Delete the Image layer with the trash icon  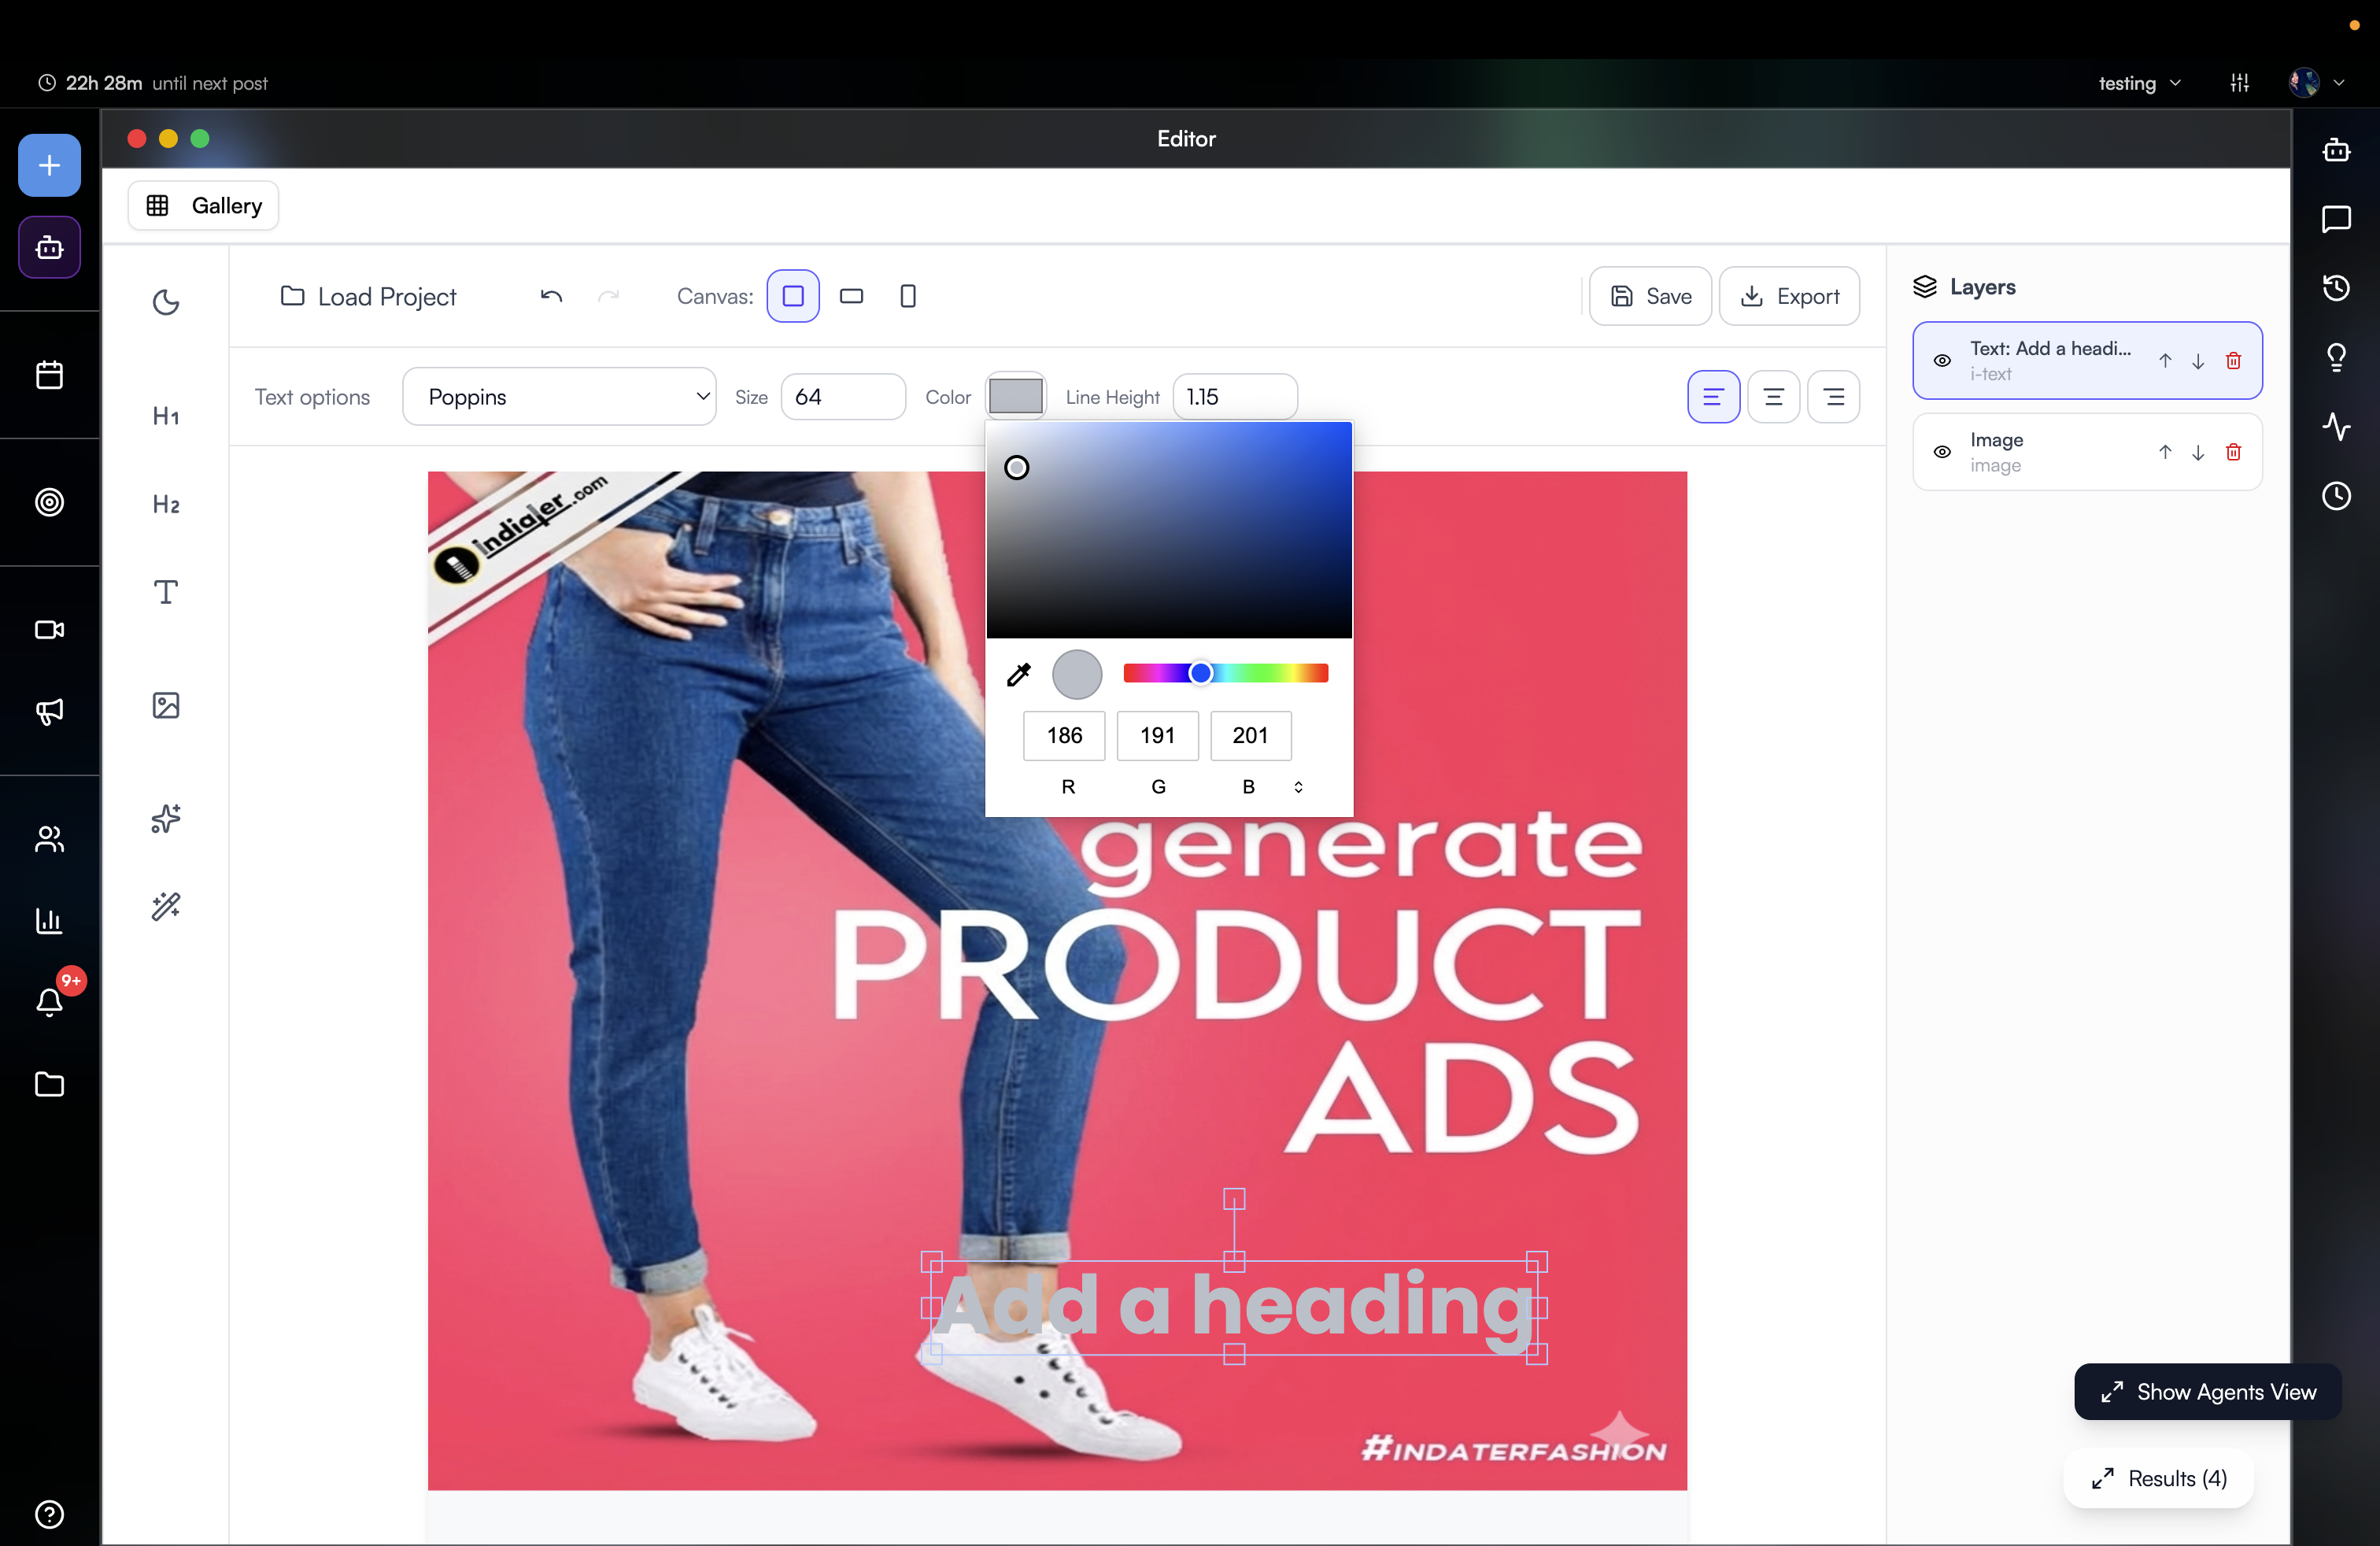click(2233, 452)
